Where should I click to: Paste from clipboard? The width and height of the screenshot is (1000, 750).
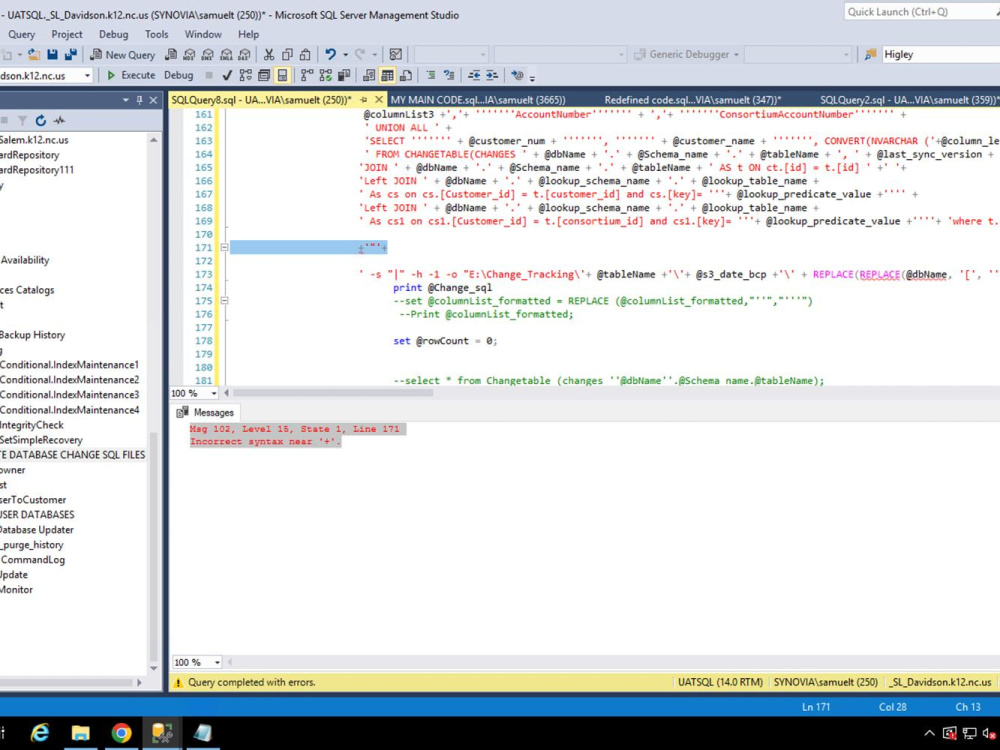305,55
